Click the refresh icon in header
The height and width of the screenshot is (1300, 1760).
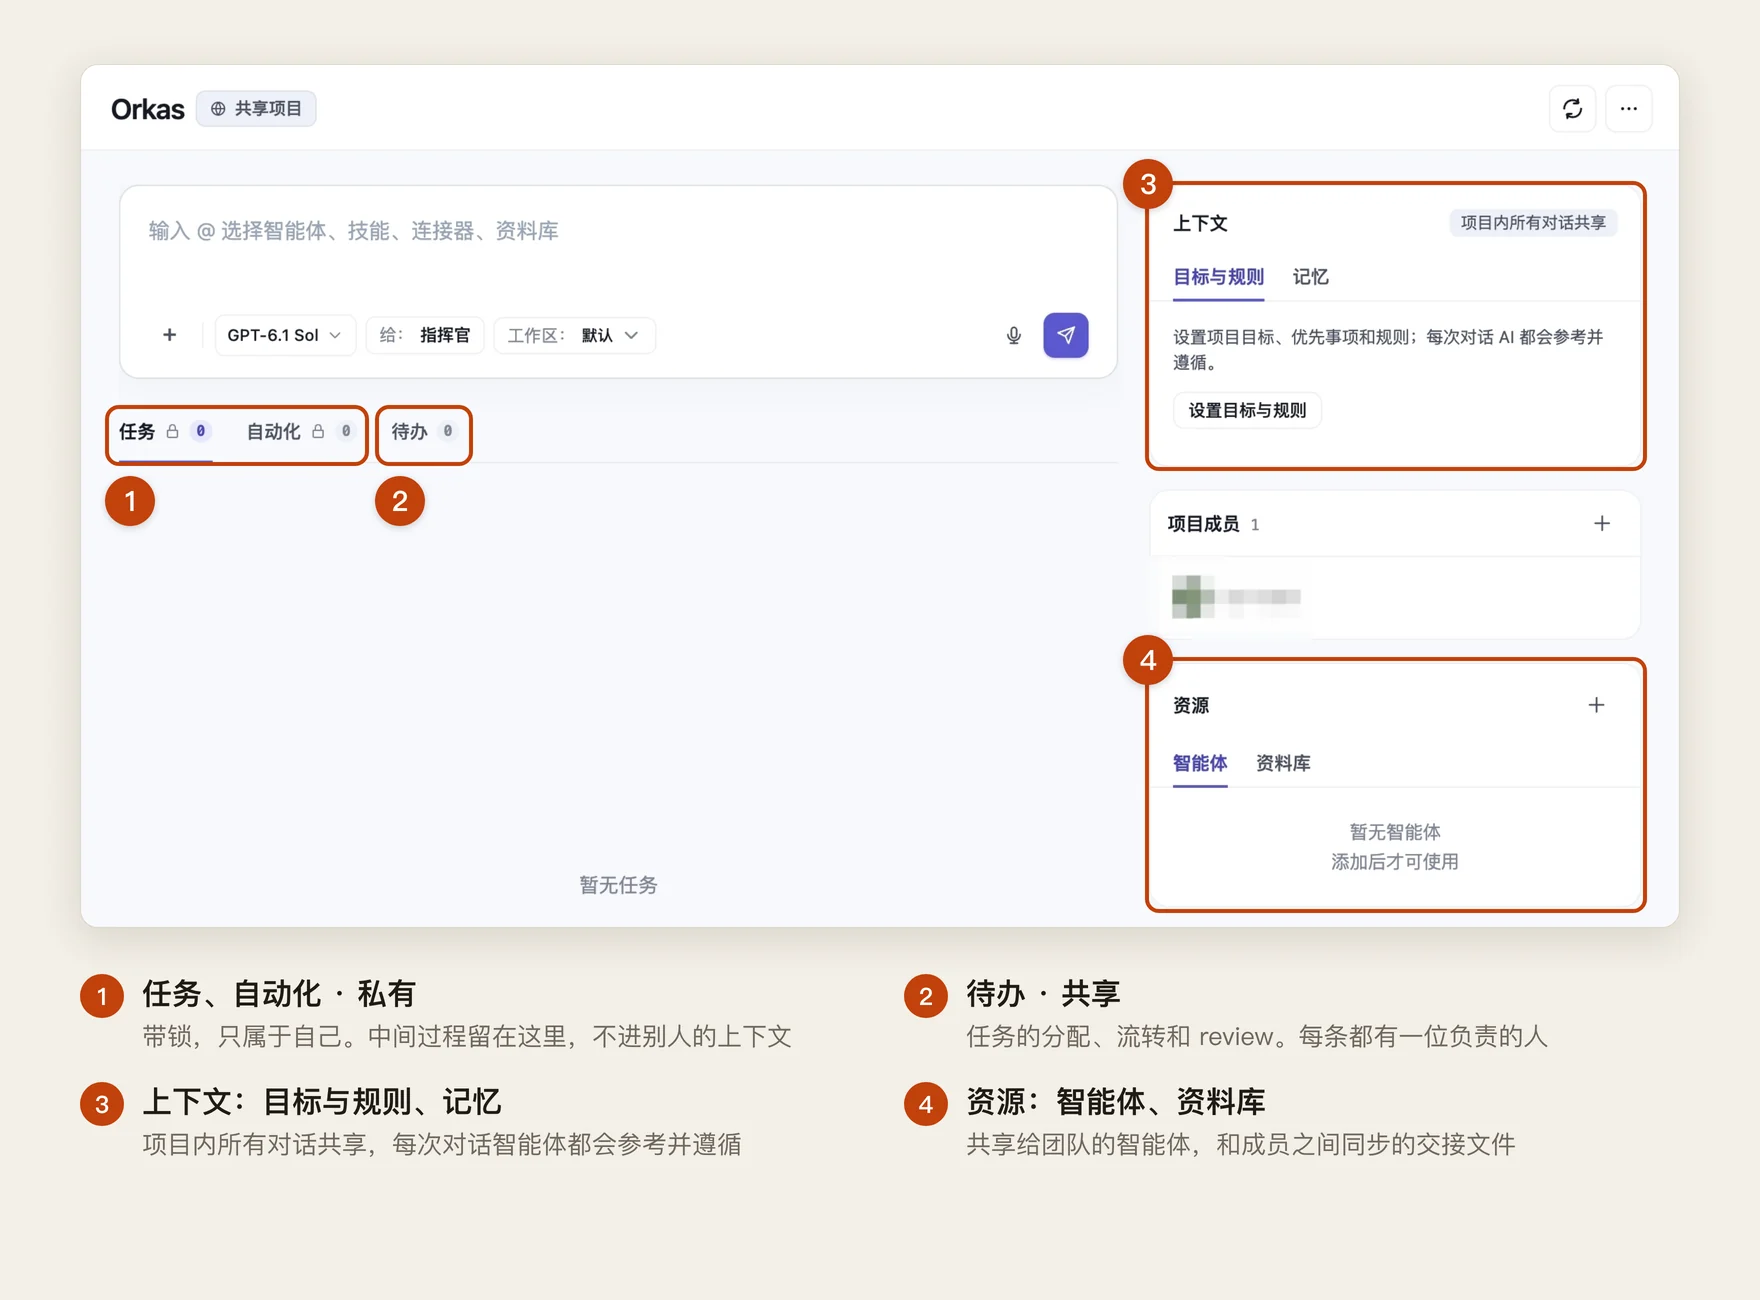[1572, 108]
